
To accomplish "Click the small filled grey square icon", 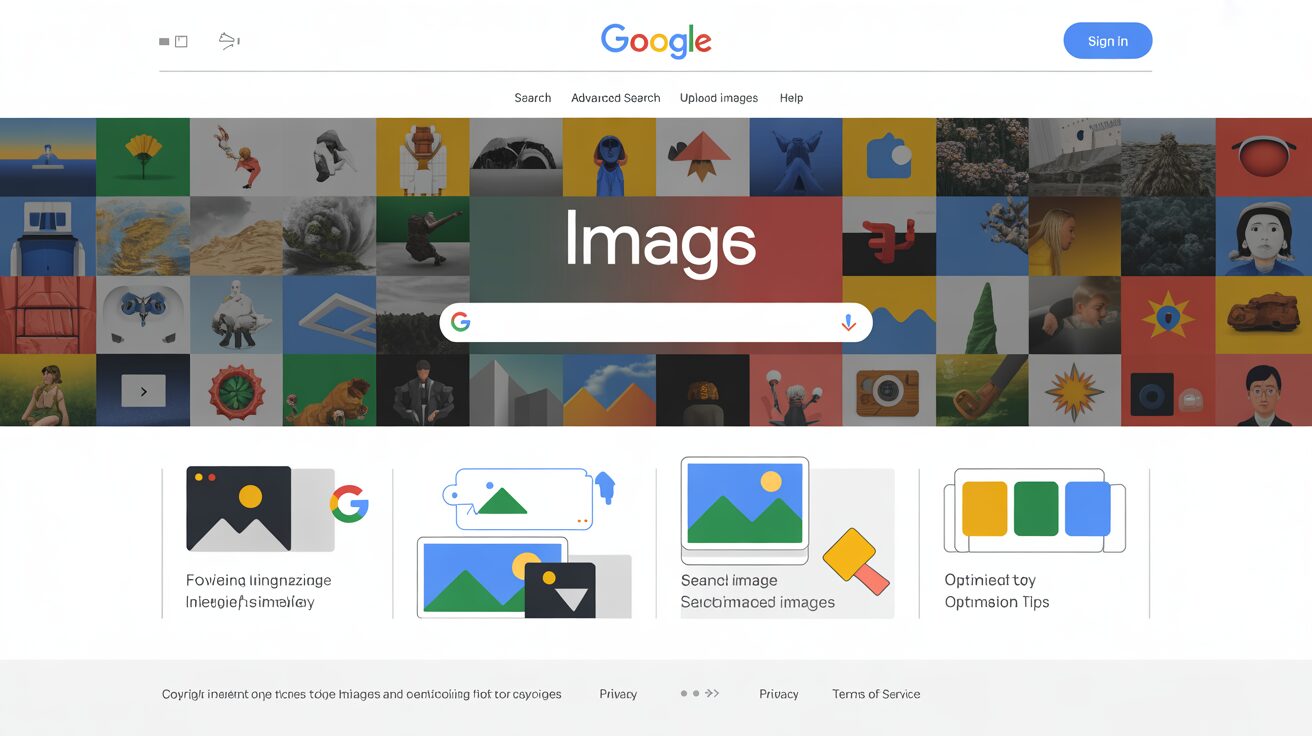I will (164, 41).
